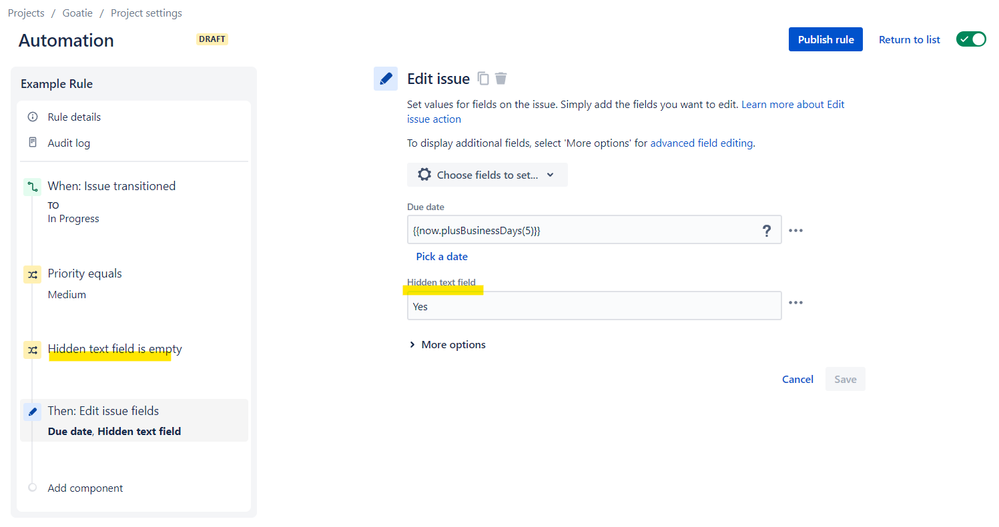Open Hidden text field's three-dot menu
Screen dimensions: 999x527
click(x=796, y=303)
